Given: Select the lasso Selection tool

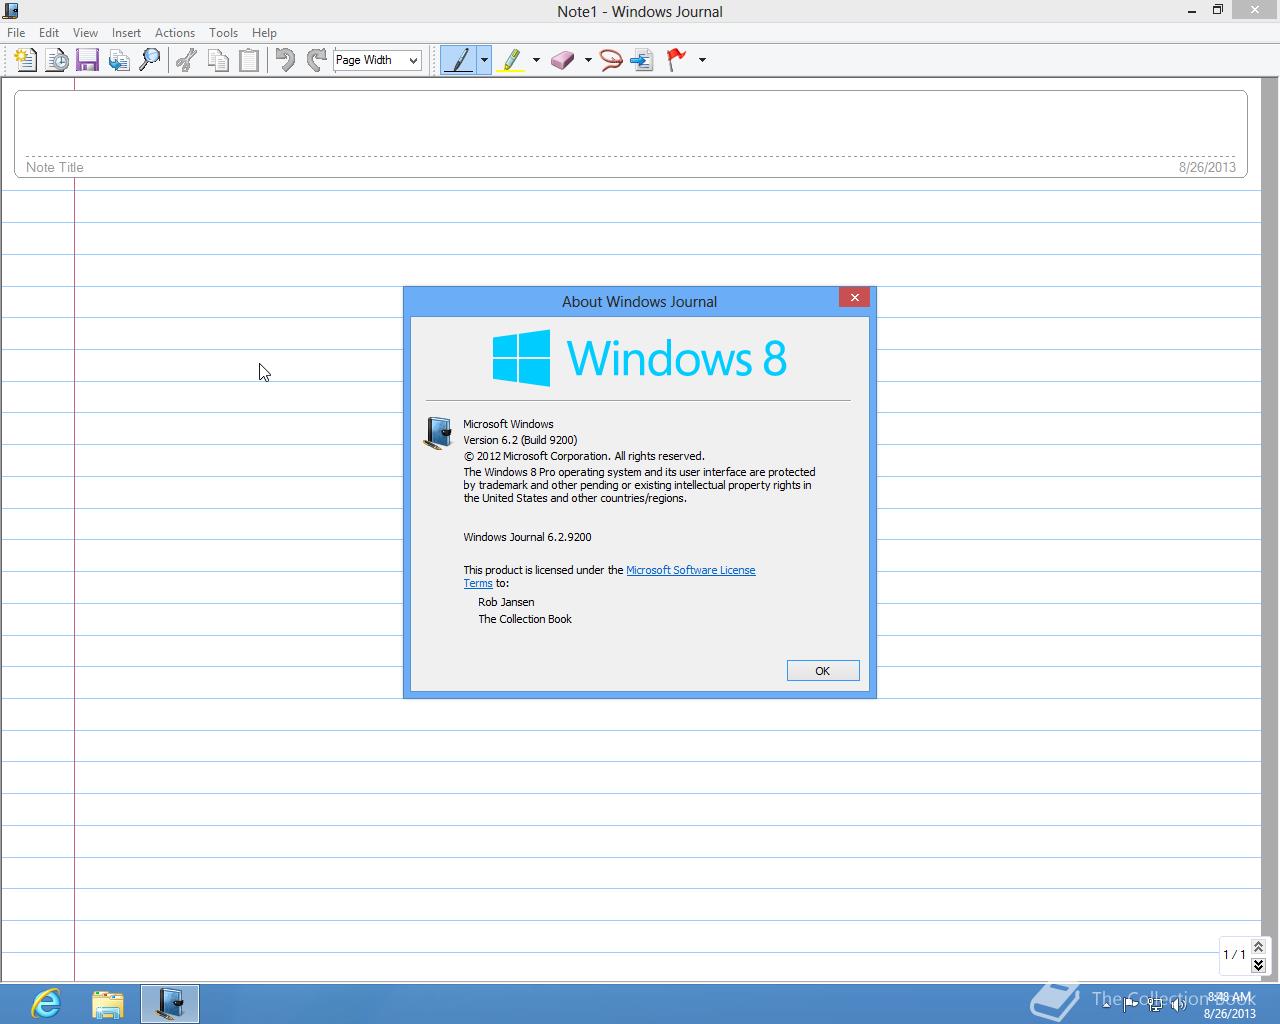Looking at the screenshot, I should click(x=611, y=60).
